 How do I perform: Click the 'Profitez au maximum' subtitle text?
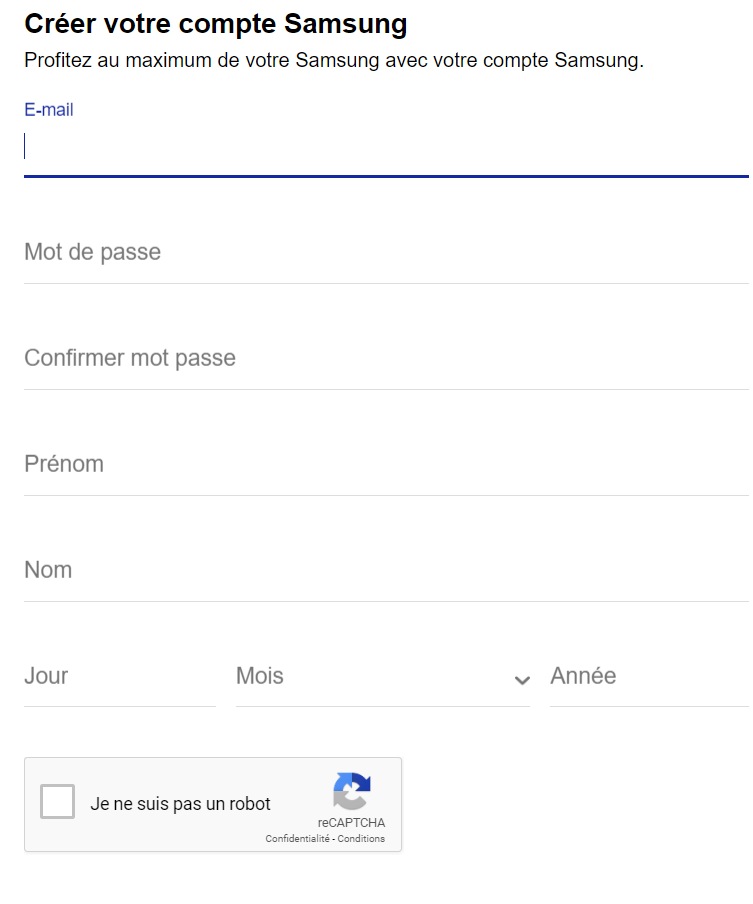pos(334,60)
